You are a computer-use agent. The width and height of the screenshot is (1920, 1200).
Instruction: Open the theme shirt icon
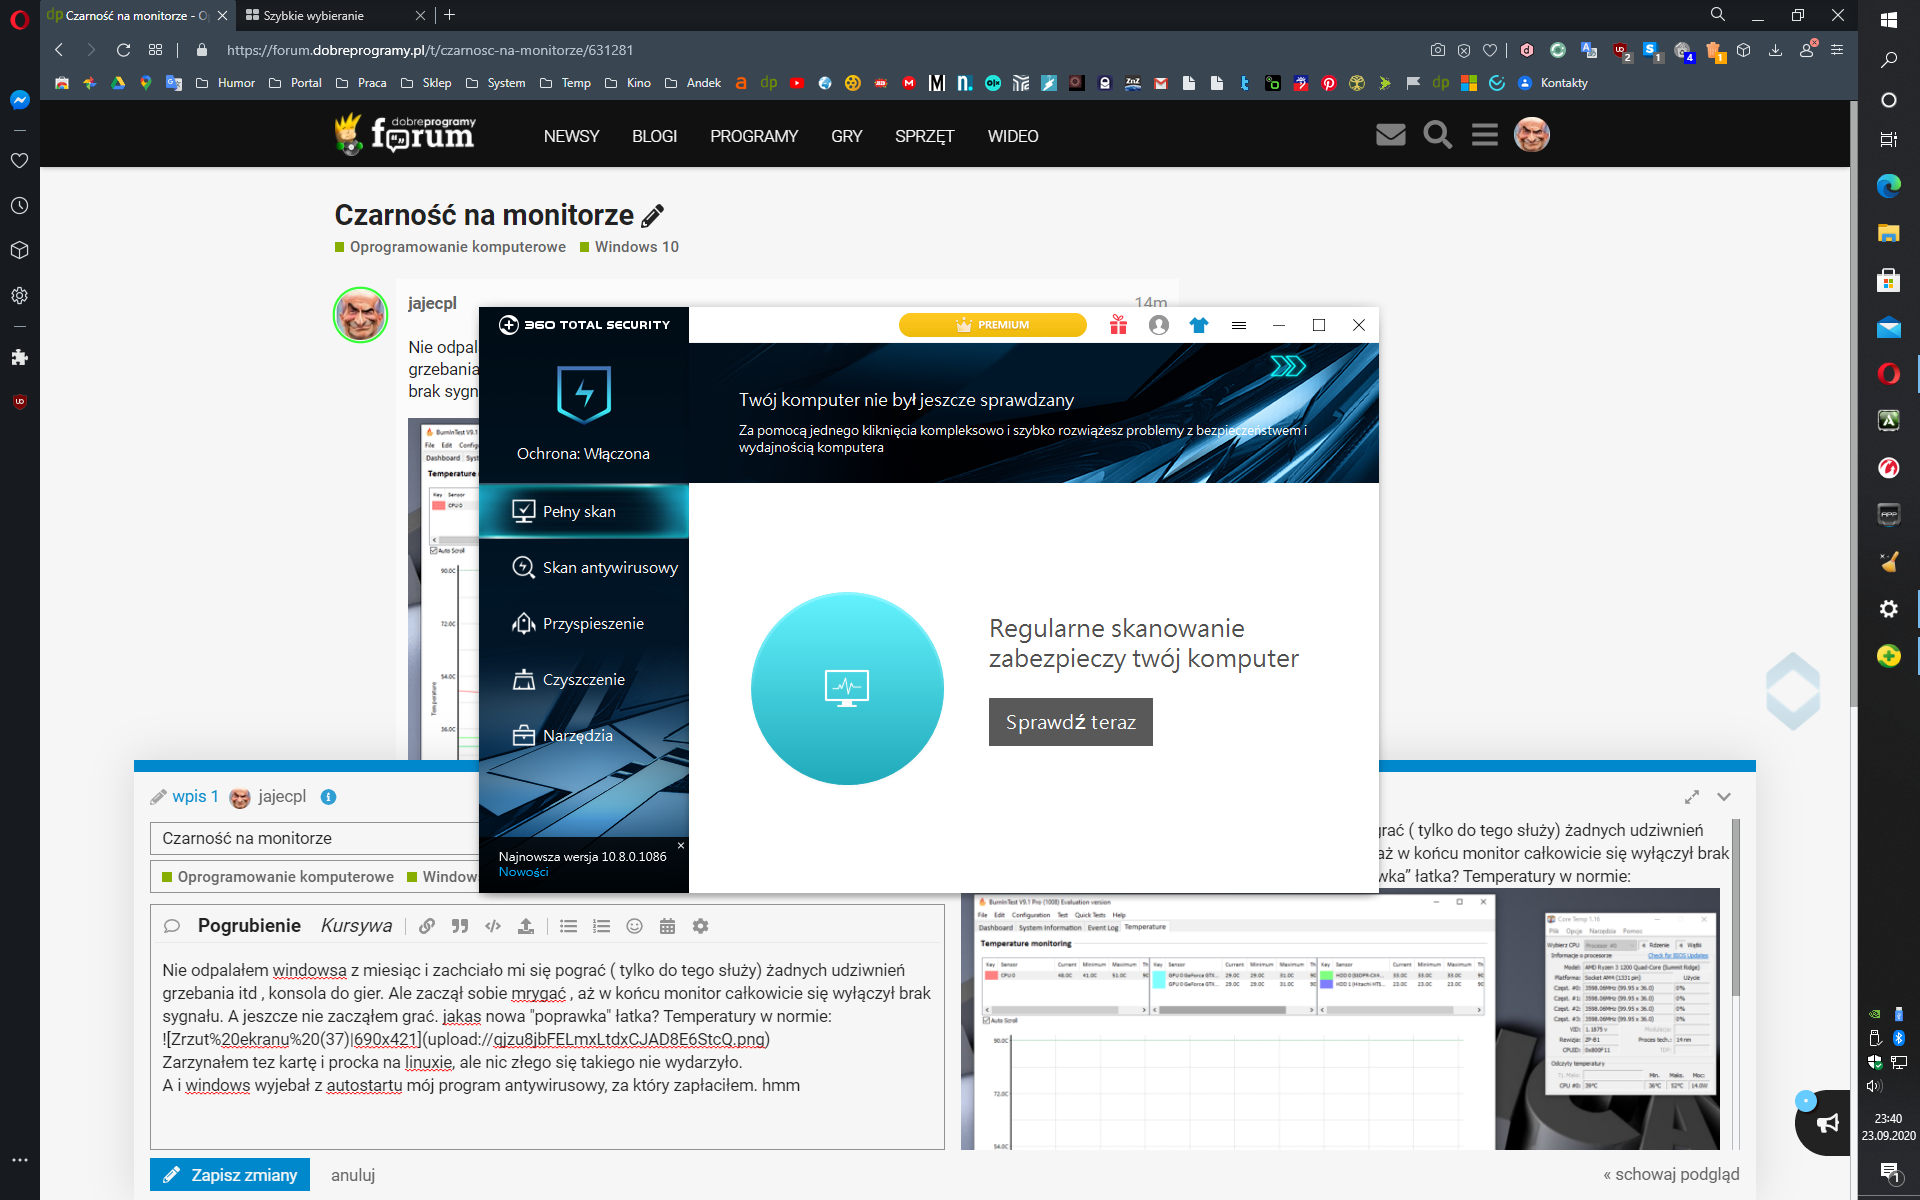click(1199, 325)
